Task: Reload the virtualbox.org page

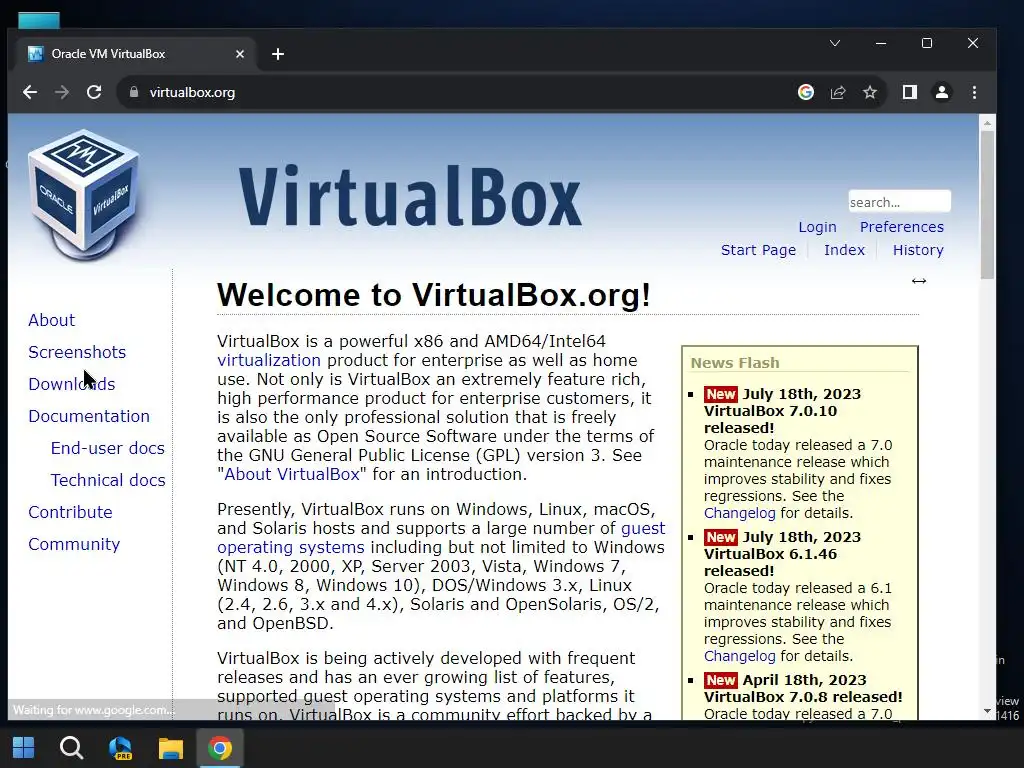Action: click(x=94, y=92)
